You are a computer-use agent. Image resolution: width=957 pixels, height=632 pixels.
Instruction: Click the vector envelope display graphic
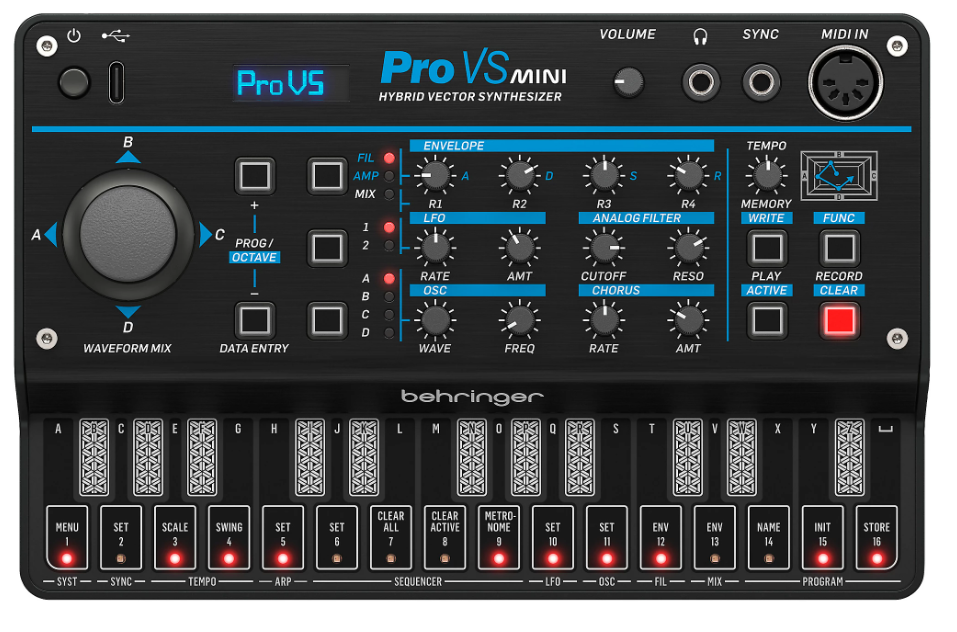[839, 176]
